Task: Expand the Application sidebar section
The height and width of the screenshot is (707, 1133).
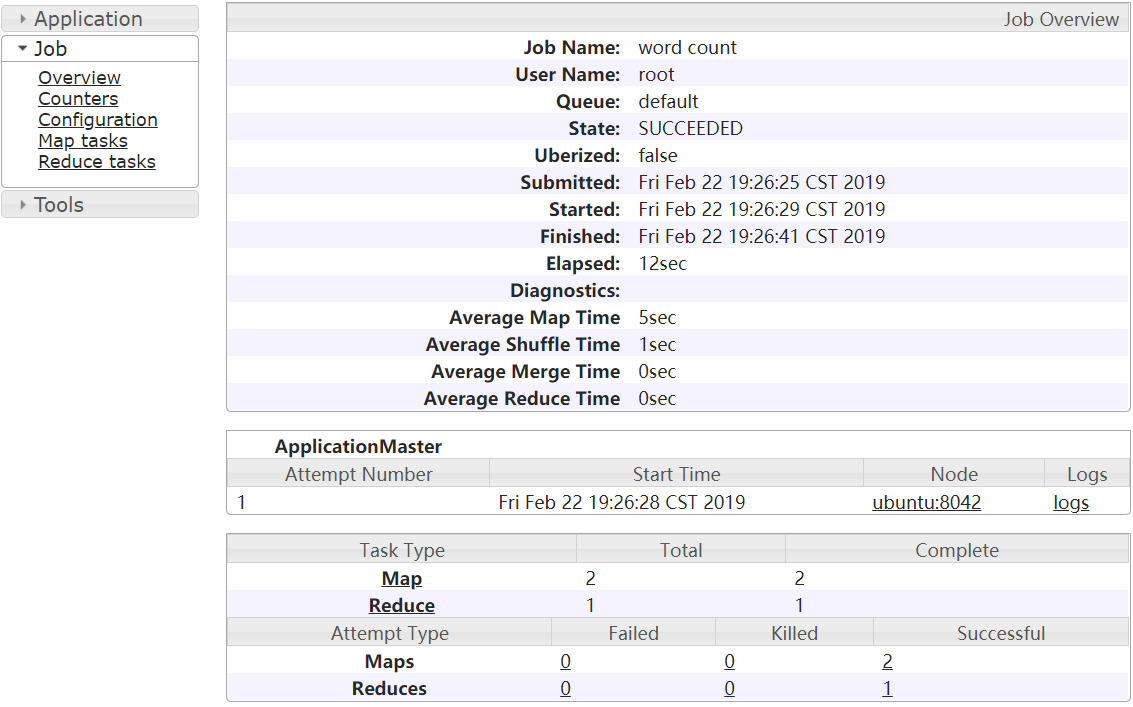Action: coord(88,19)
